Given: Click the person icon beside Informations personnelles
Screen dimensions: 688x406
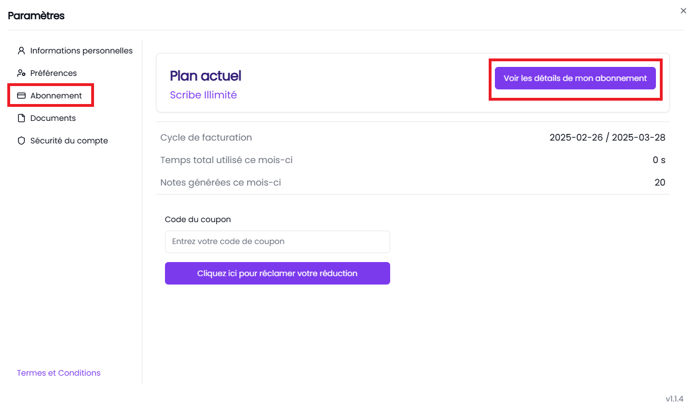Looking at the screenshot, I should [x=21, y=51].
